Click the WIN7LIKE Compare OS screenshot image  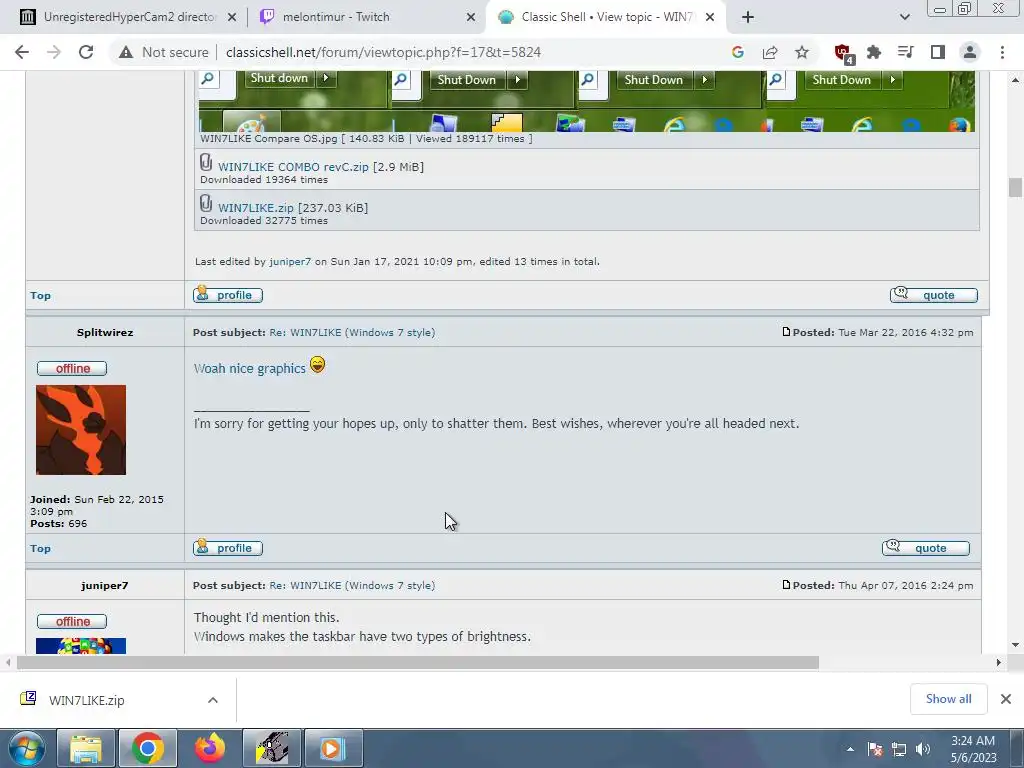click(586, 101)
